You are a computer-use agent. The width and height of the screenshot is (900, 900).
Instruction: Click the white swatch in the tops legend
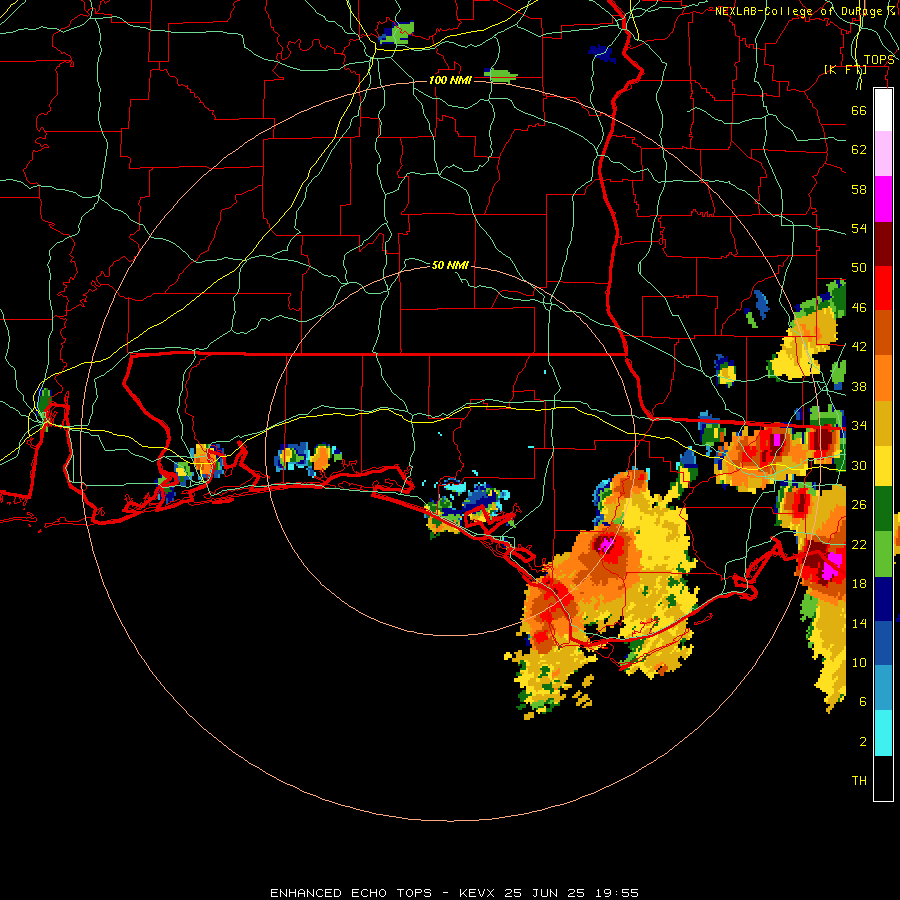point(883,110)
